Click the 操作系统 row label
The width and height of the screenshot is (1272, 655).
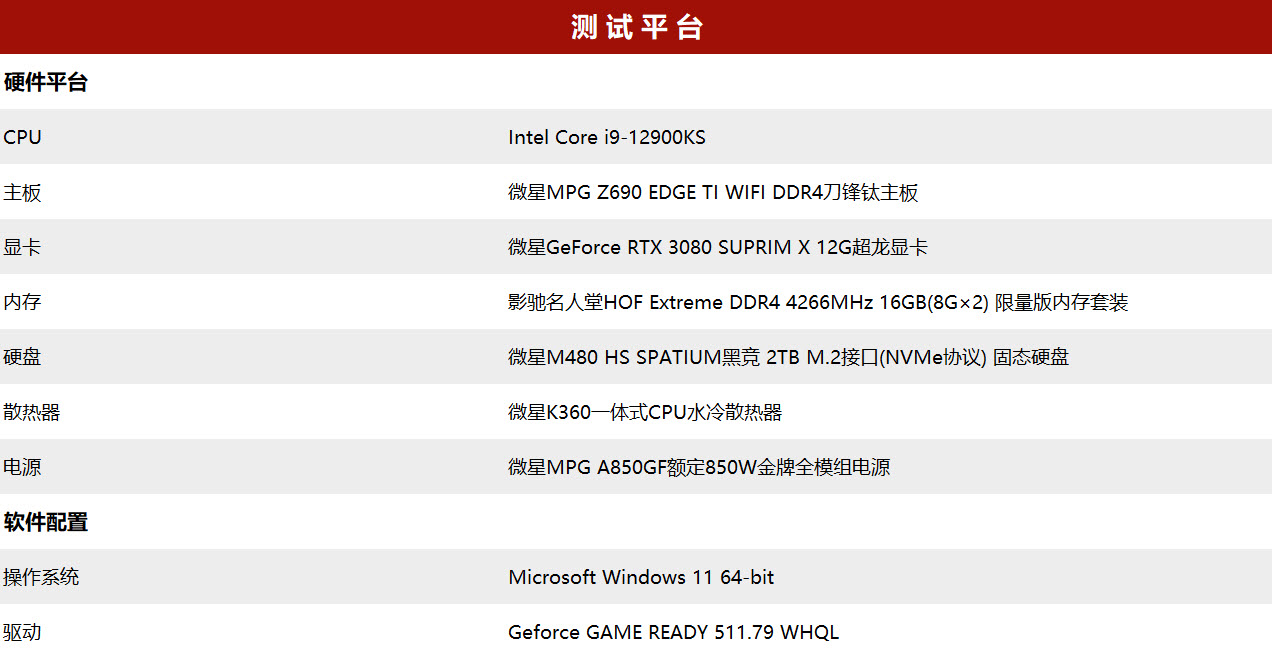(41, 577)
